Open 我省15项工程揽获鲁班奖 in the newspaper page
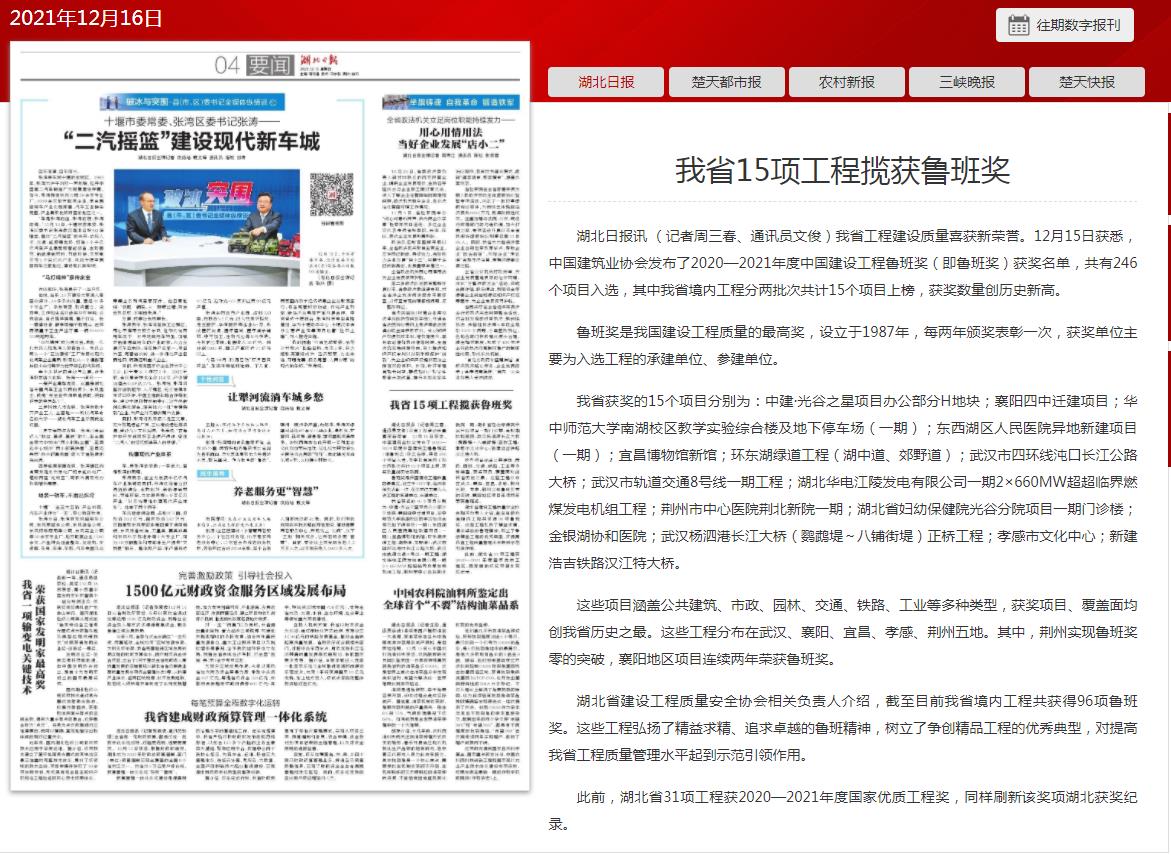Image resolution: width=1171 pixels, height=855 pixels. [x=451, y=404]
